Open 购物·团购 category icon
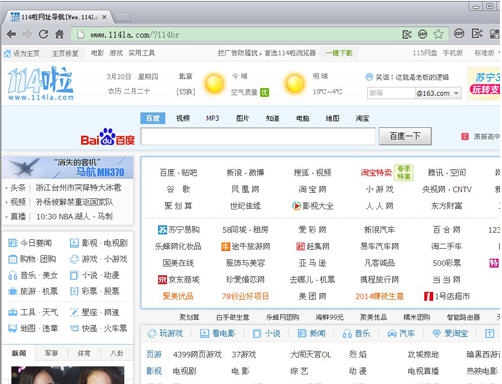 click(x=12, y=259)
